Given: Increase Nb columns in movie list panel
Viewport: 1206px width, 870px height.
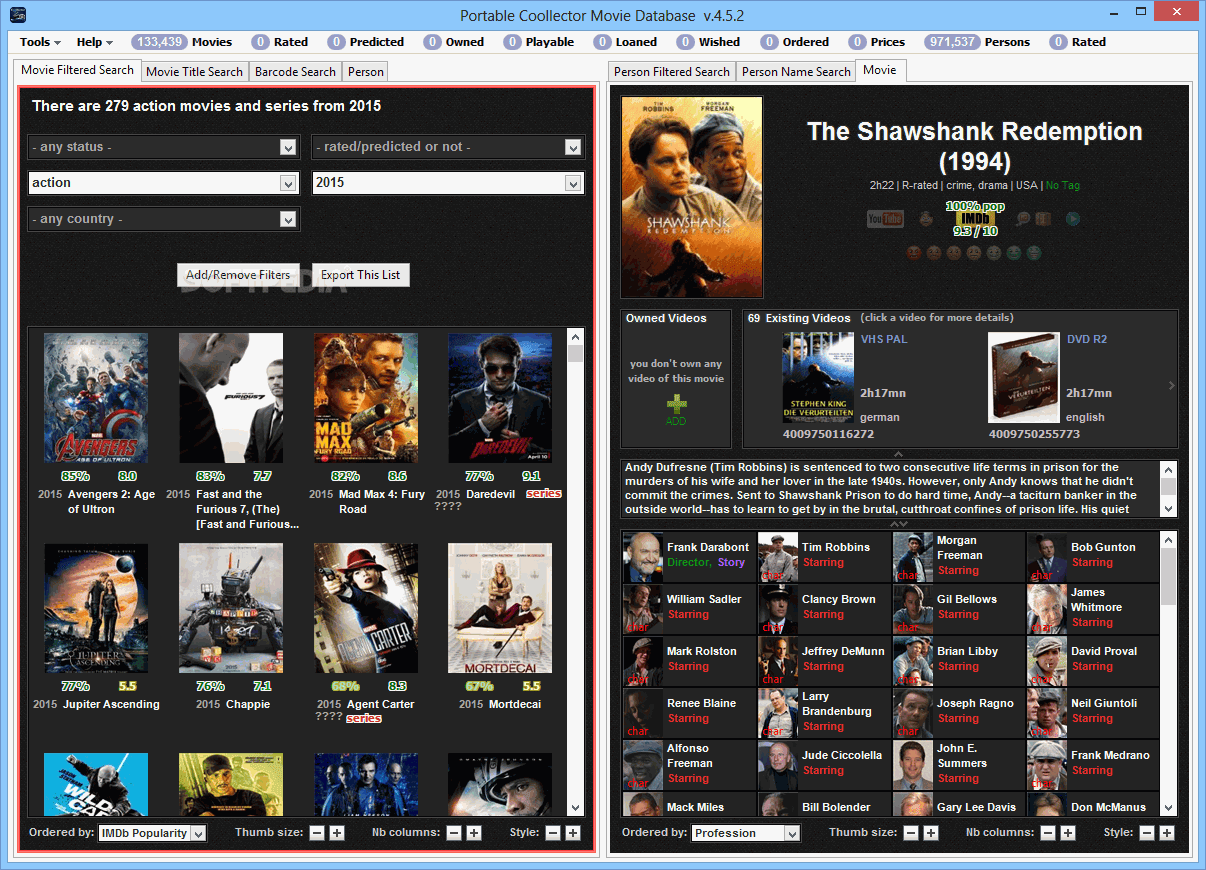Looking at the screenshot, I should click(474, 833).
